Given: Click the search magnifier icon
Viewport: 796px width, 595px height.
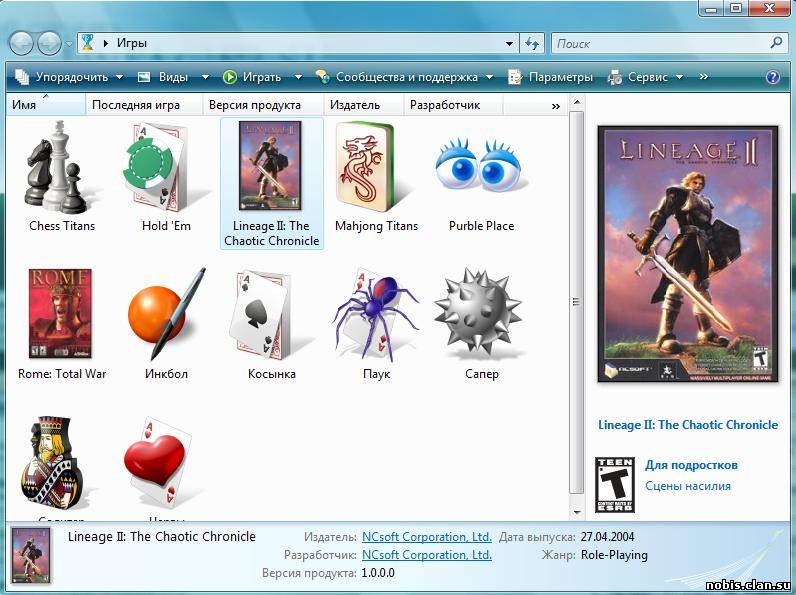Looking at the screenshot, I should 776,43.
